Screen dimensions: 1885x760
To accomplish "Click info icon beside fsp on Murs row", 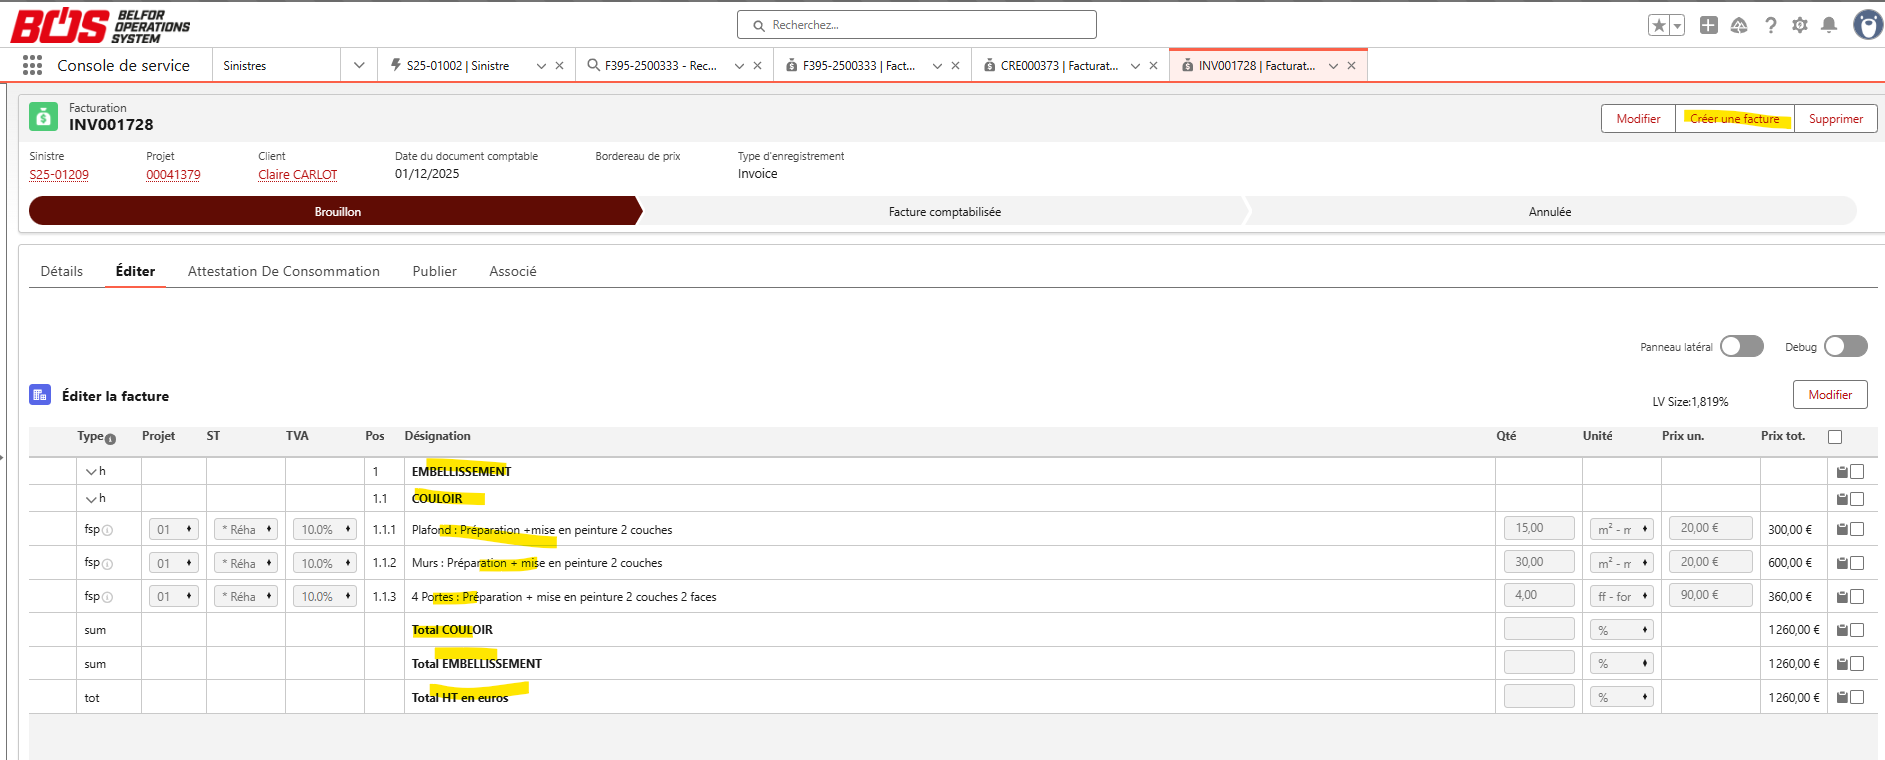I will [x=108, y=564].
